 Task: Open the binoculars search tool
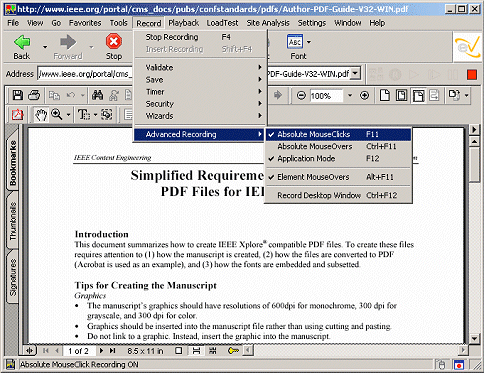click(97, 95)
